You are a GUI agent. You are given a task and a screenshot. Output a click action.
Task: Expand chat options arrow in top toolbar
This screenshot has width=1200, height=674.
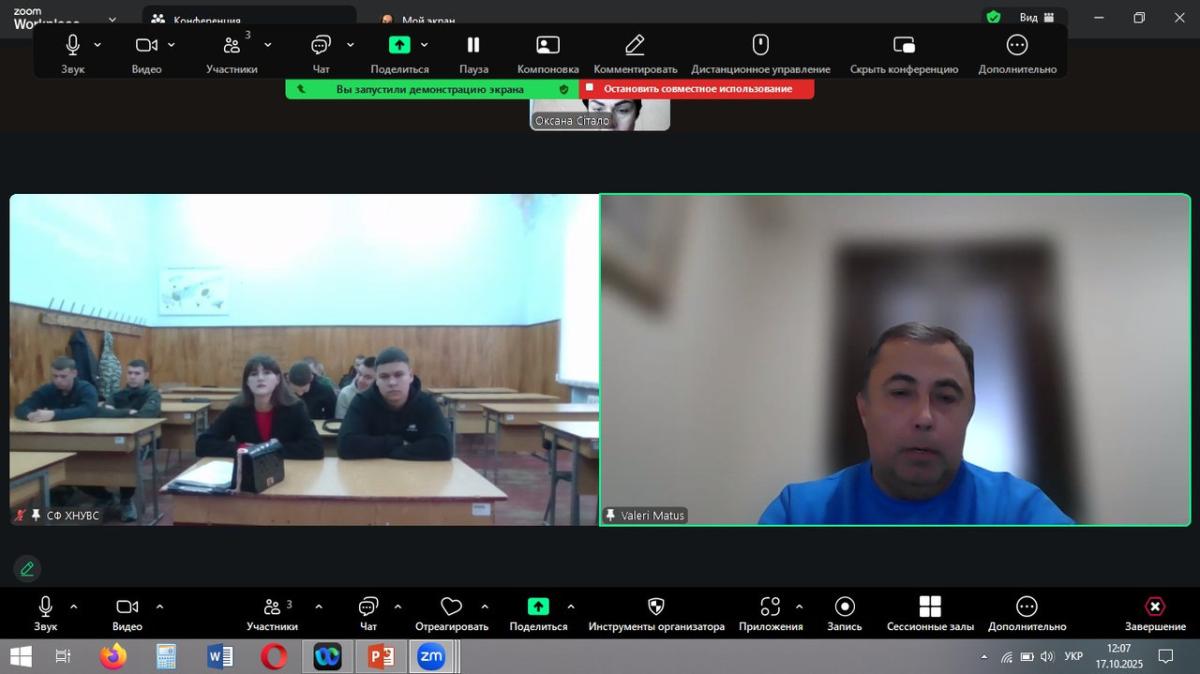350,45
